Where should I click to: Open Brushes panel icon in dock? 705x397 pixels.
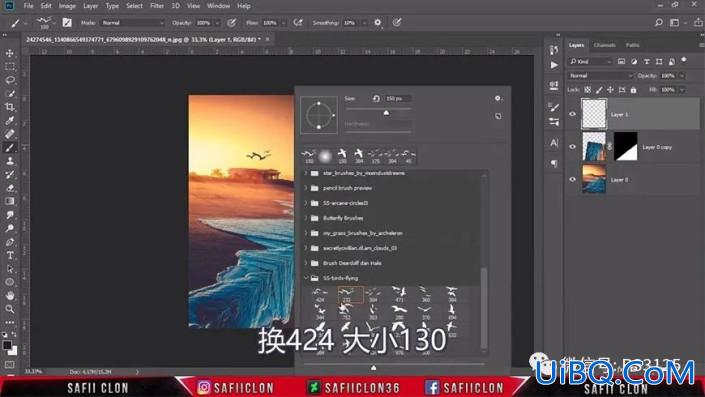pos(554,107)
